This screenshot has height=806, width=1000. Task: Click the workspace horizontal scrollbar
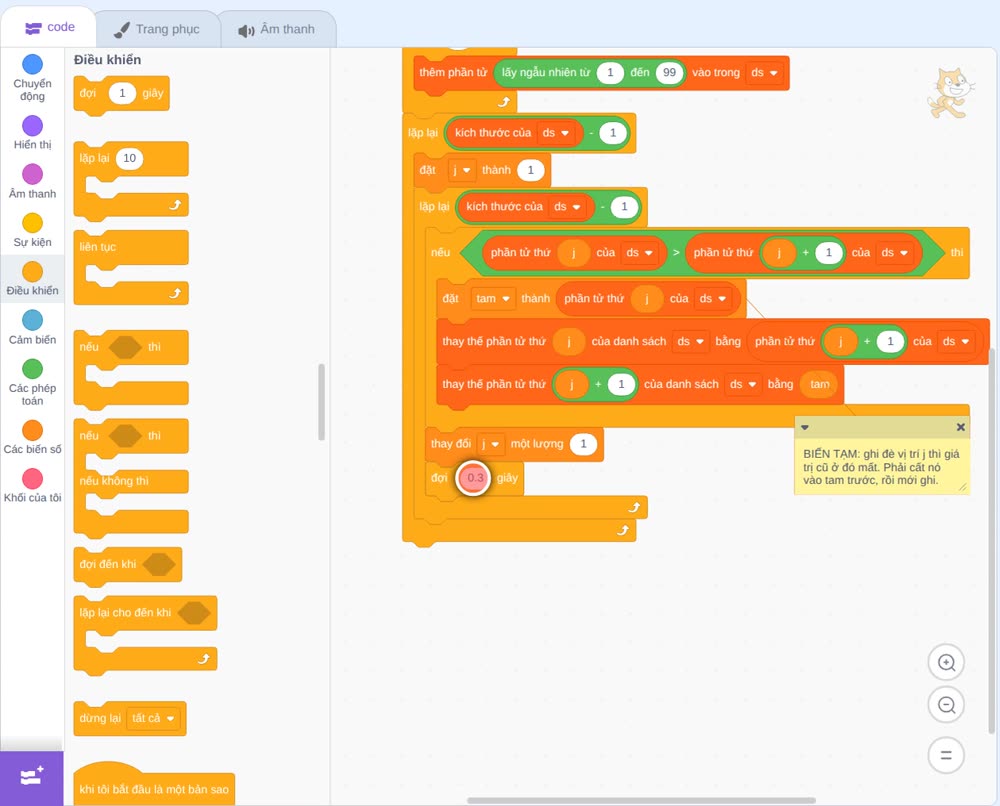point(641,800)
